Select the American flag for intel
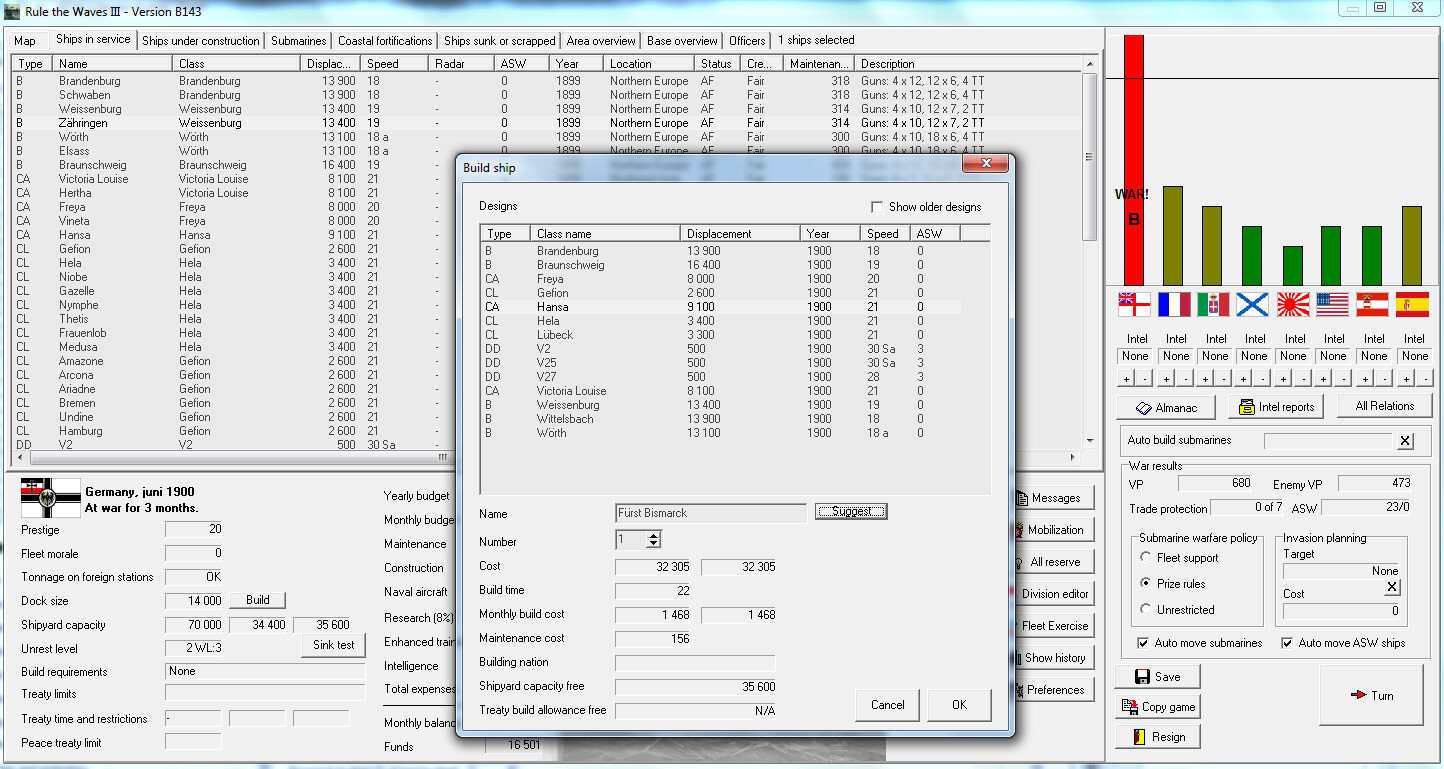 tap(1334, 303)
